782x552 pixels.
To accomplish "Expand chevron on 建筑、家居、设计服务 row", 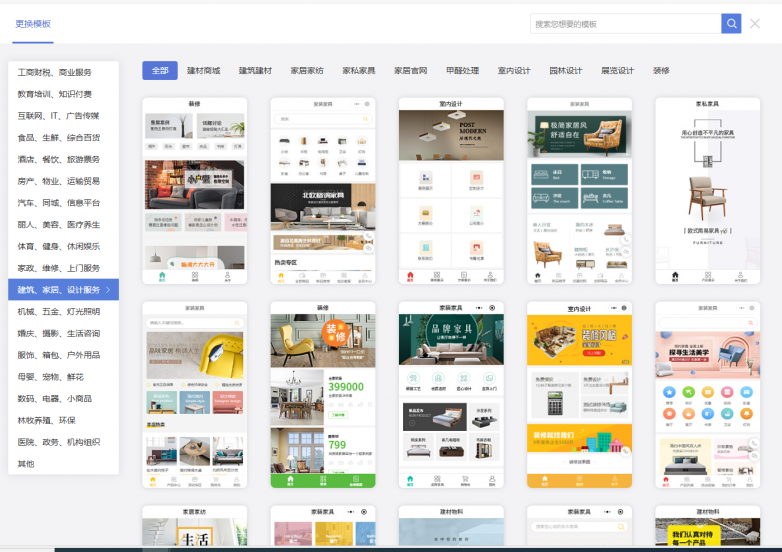I will 108,290.
